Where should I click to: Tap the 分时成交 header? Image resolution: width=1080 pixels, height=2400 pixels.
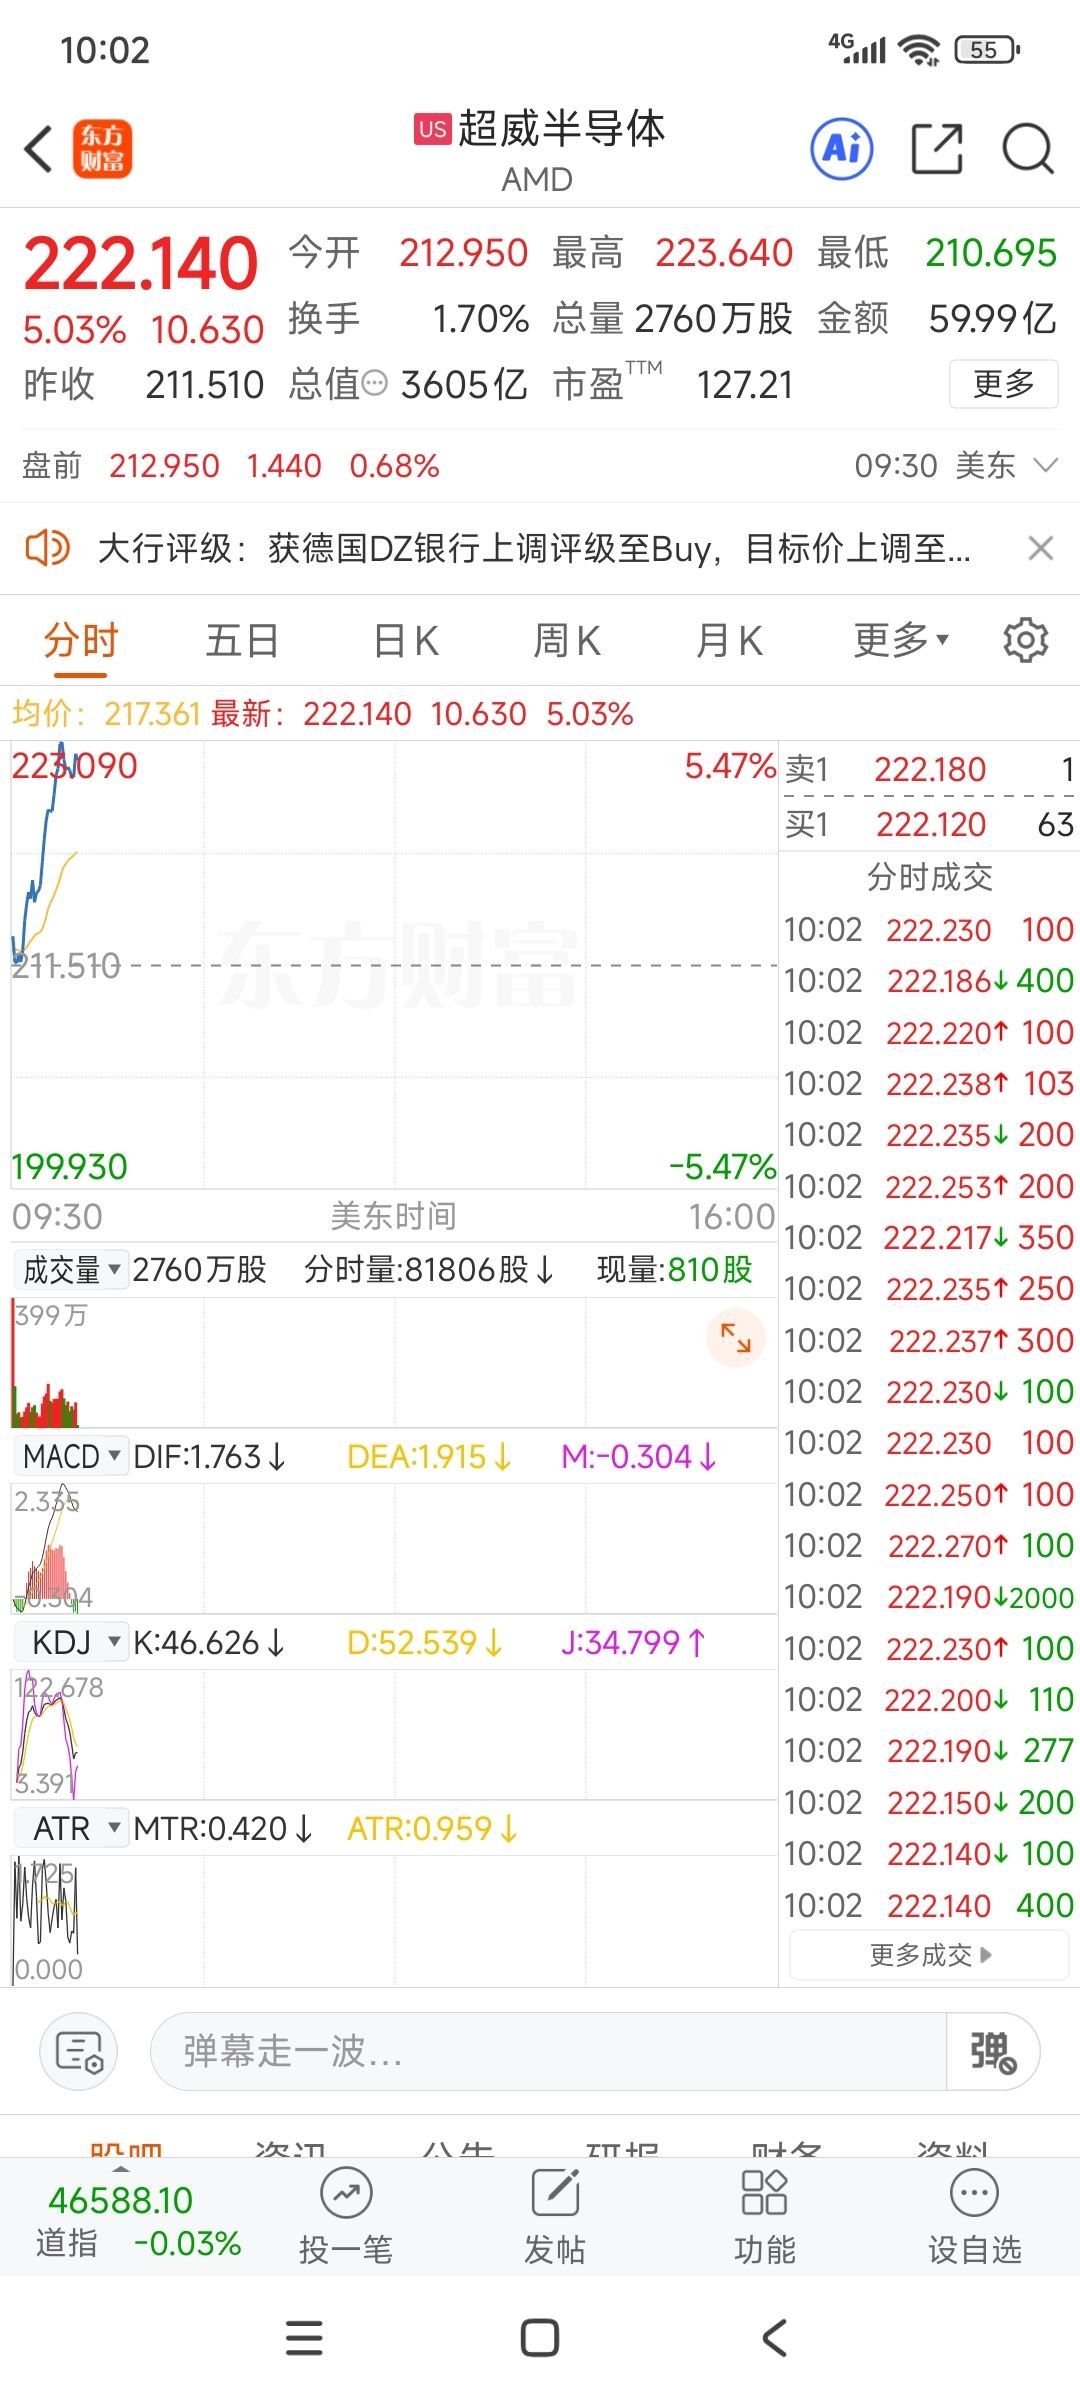tap(929, 877)
